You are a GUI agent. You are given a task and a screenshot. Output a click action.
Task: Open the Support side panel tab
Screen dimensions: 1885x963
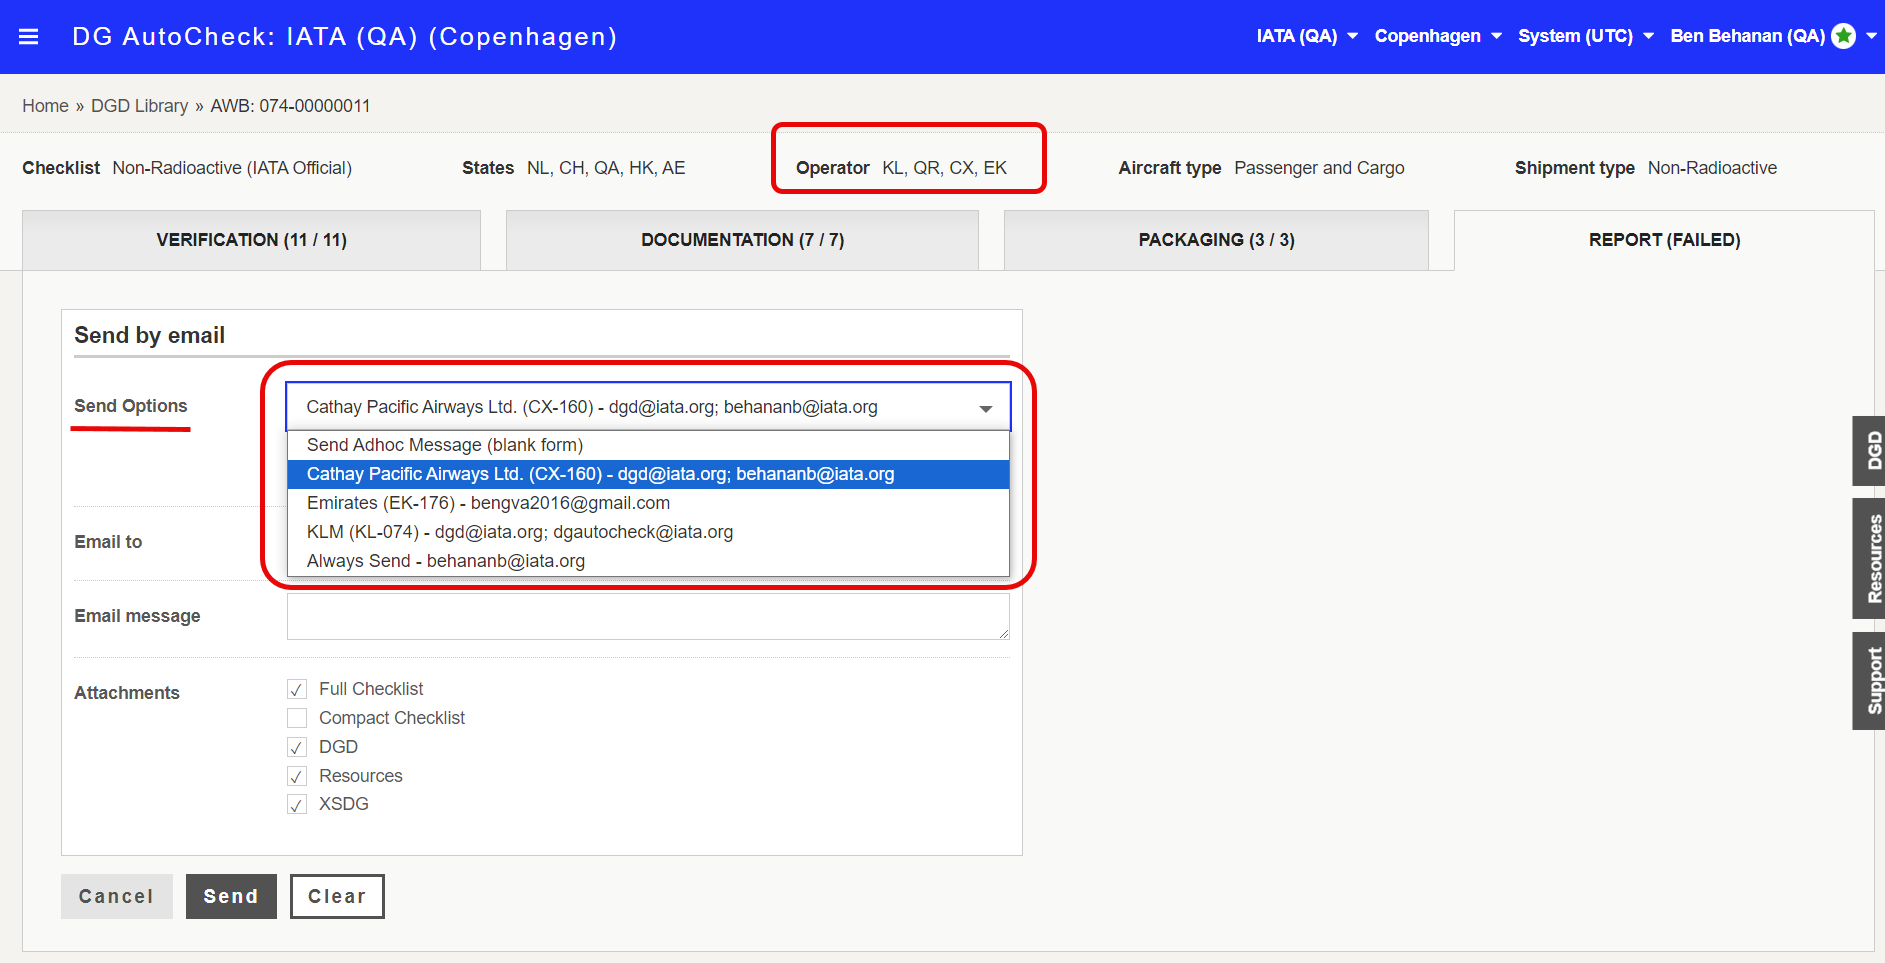1869,681
